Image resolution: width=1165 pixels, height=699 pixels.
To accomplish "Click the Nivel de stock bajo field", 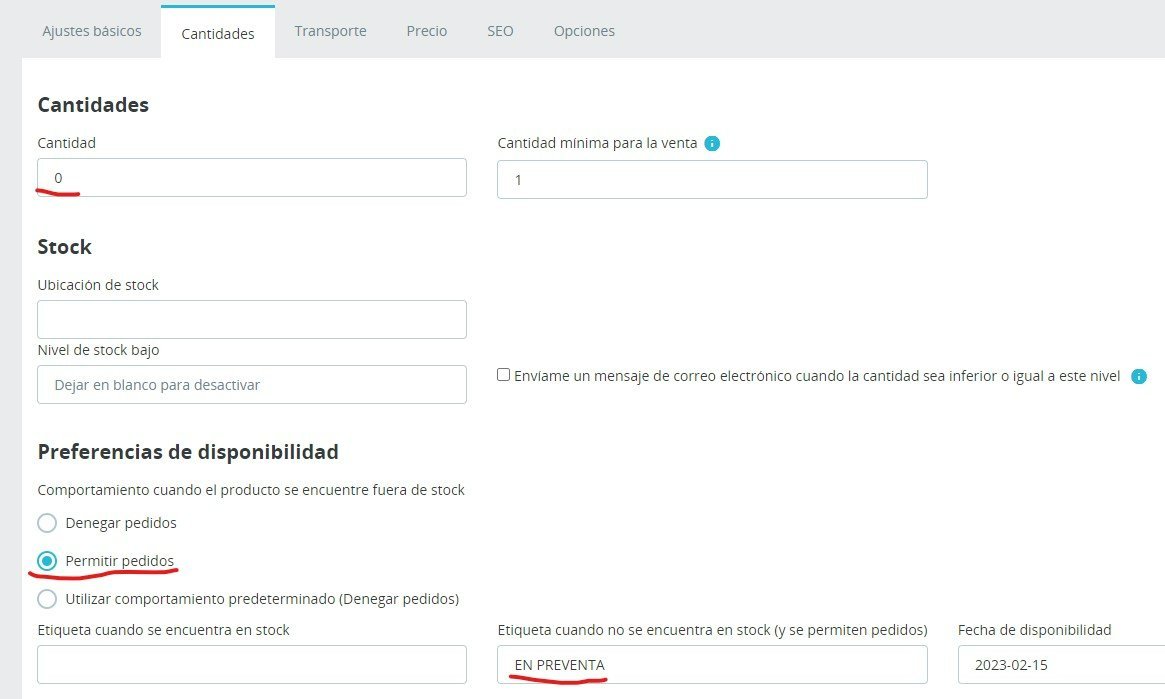I will click(x=252, y=385).
